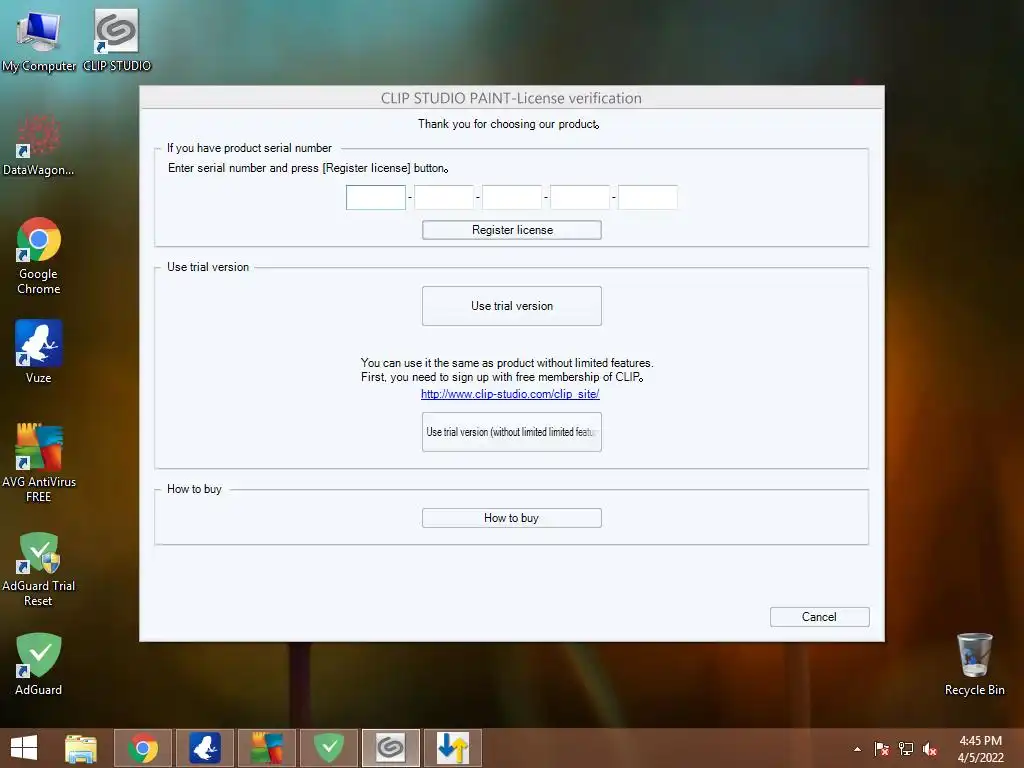Click first serial number field
The width and height of the screenshot is (1024, 768).
(376, 197)
